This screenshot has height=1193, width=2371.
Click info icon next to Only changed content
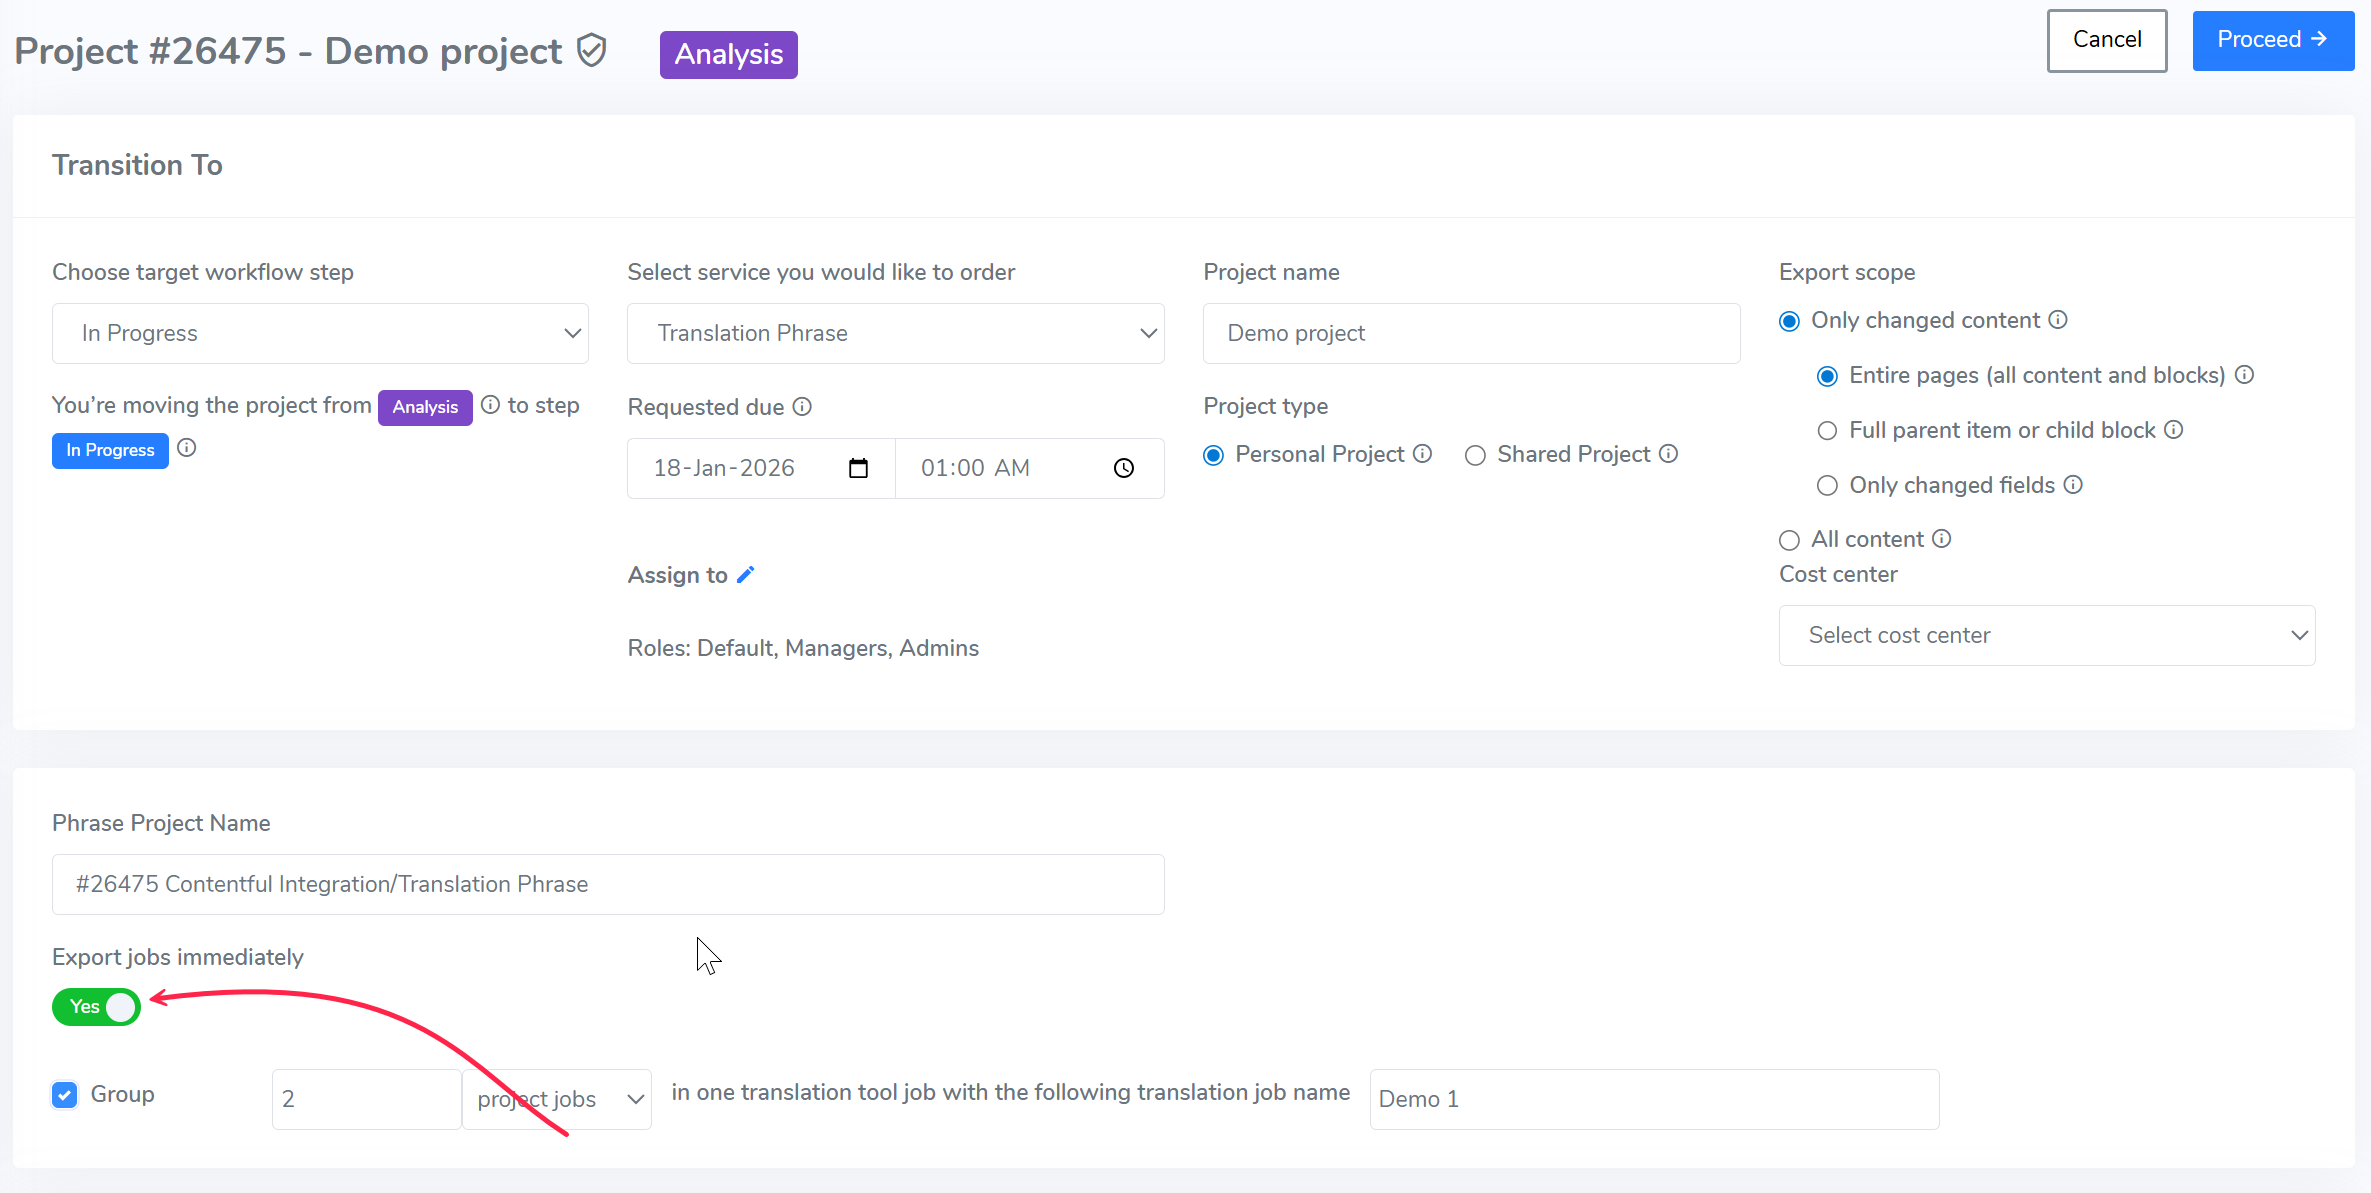(x=2058, y=319)
